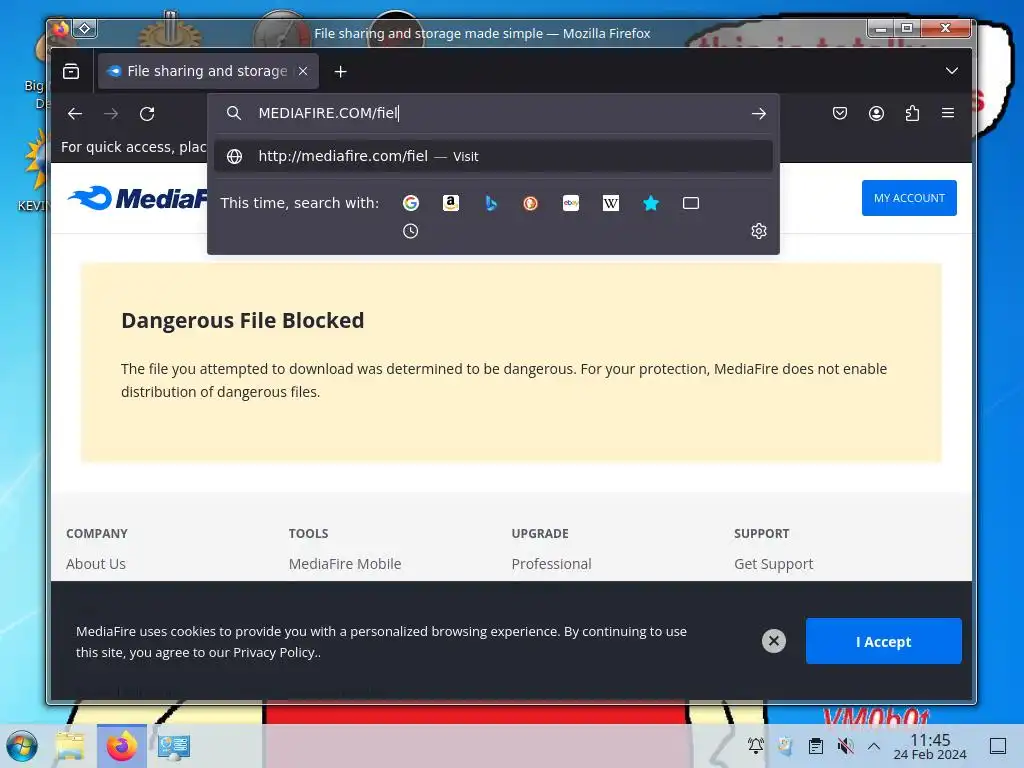1024x768 pixels.
Task: Search this time with Amazon
Action: [451, 203]
